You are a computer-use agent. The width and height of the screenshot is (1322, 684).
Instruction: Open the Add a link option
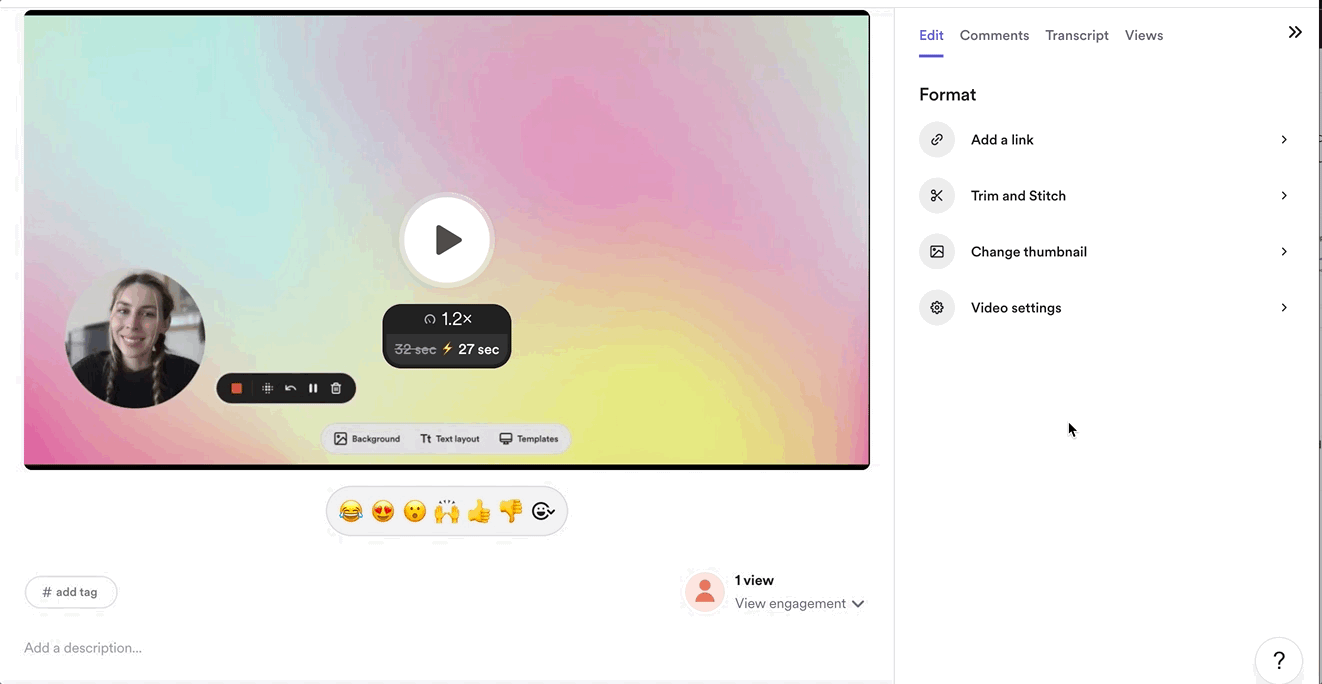1105,140
